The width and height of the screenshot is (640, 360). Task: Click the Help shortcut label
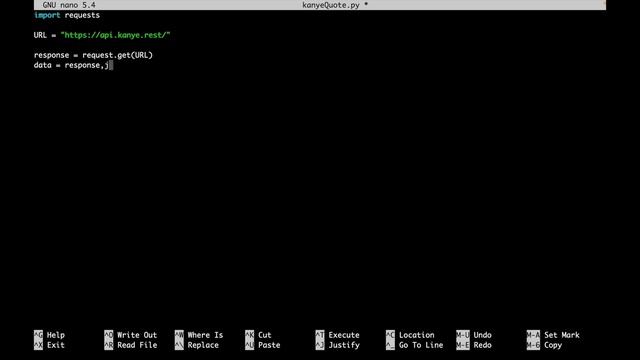click(56, 335)
